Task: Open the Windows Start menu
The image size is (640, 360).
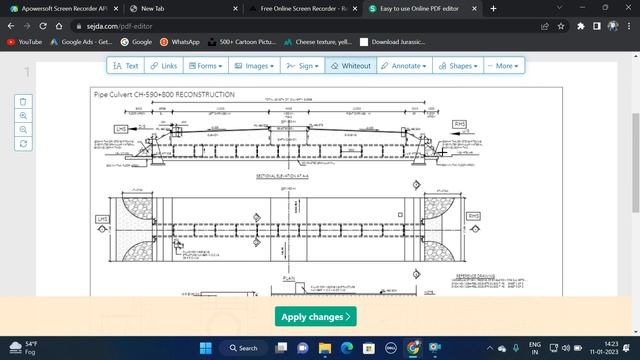Action: [206, 348]
